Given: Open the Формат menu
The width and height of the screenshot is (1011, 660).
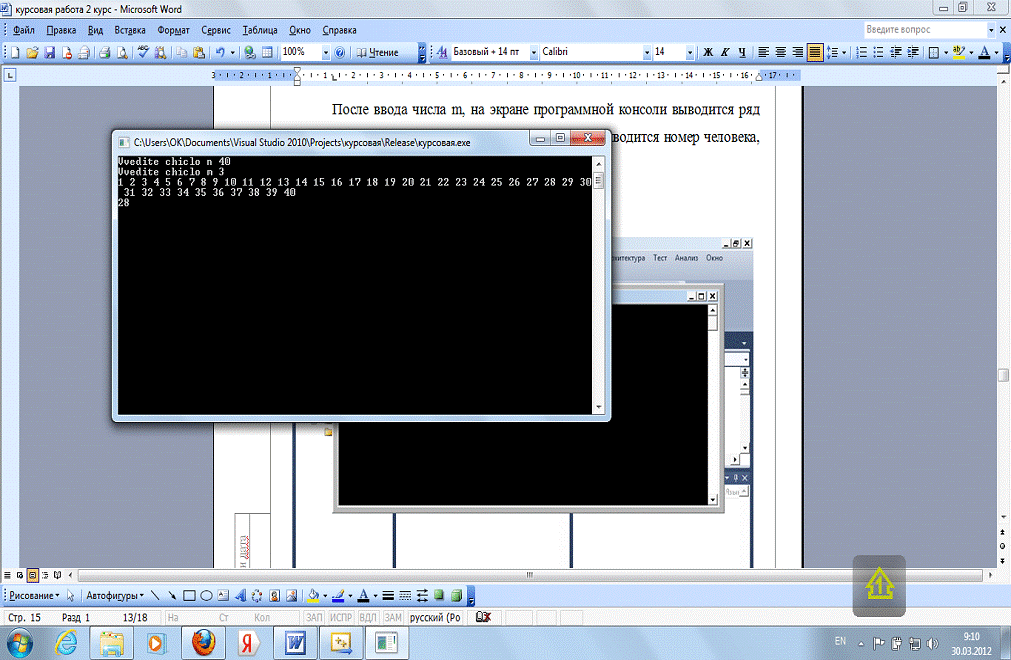Looking at the screenshot, I should click(x=174, y=30).
